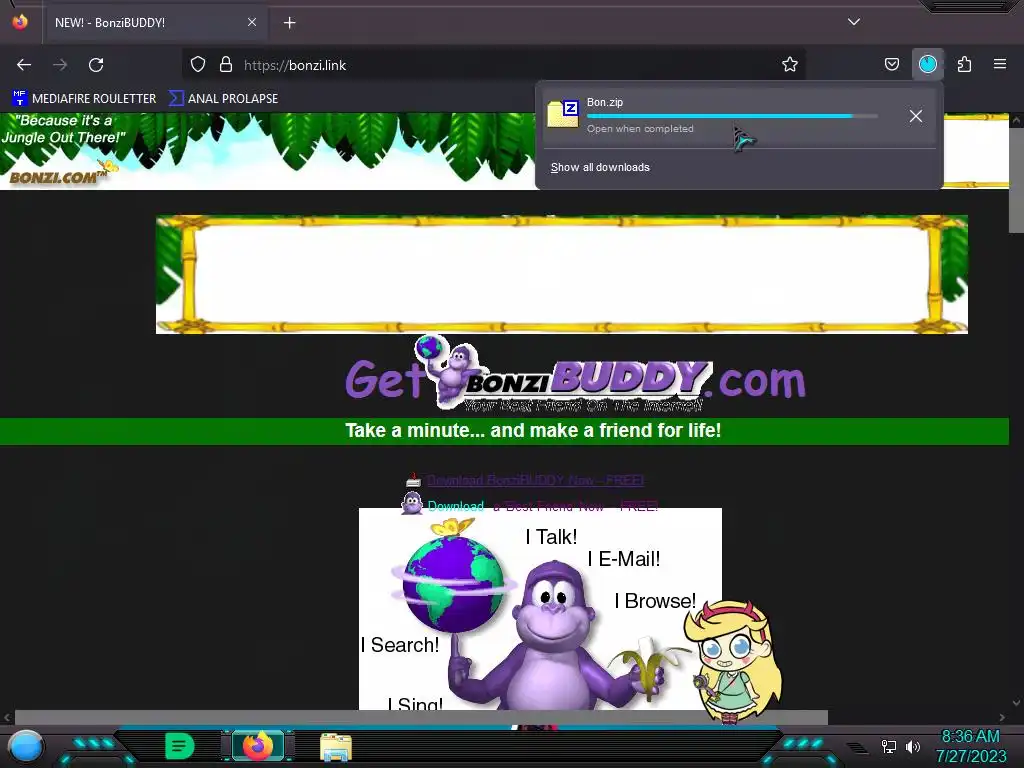
Task: Open the extensions puzzle icon
Action: pos(964,65)
